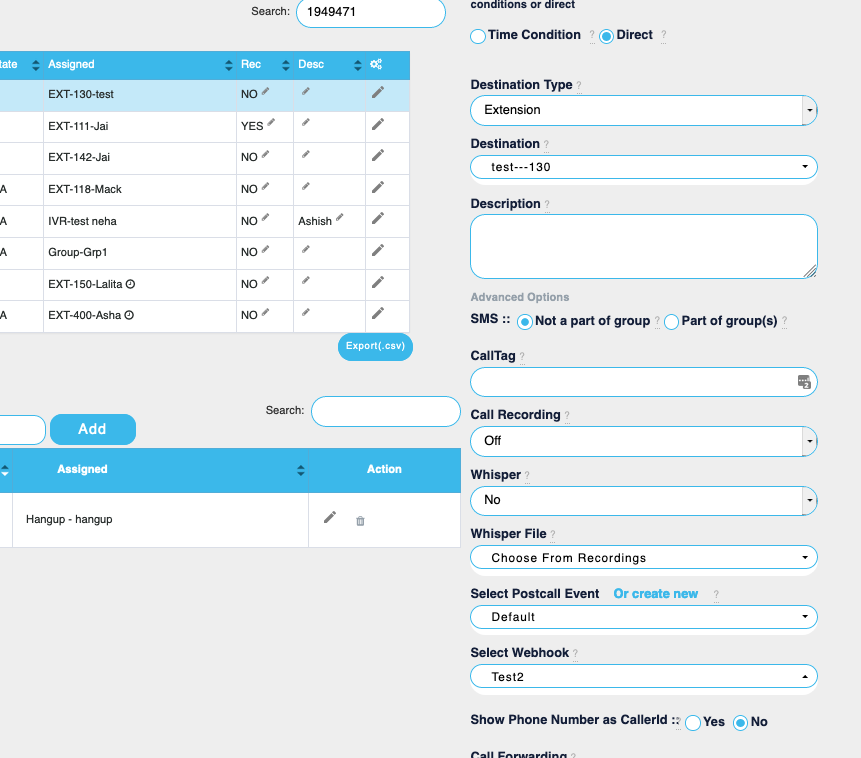
Task: Select No for Show Phone Number as CallerId
Action: (x=740, y=723)
